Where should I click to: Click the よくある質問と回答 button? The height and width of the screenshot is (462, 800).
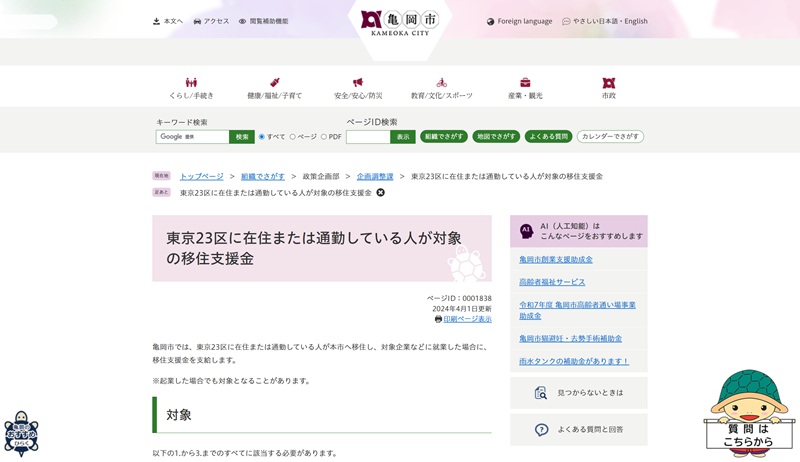(x=579, y=430)
